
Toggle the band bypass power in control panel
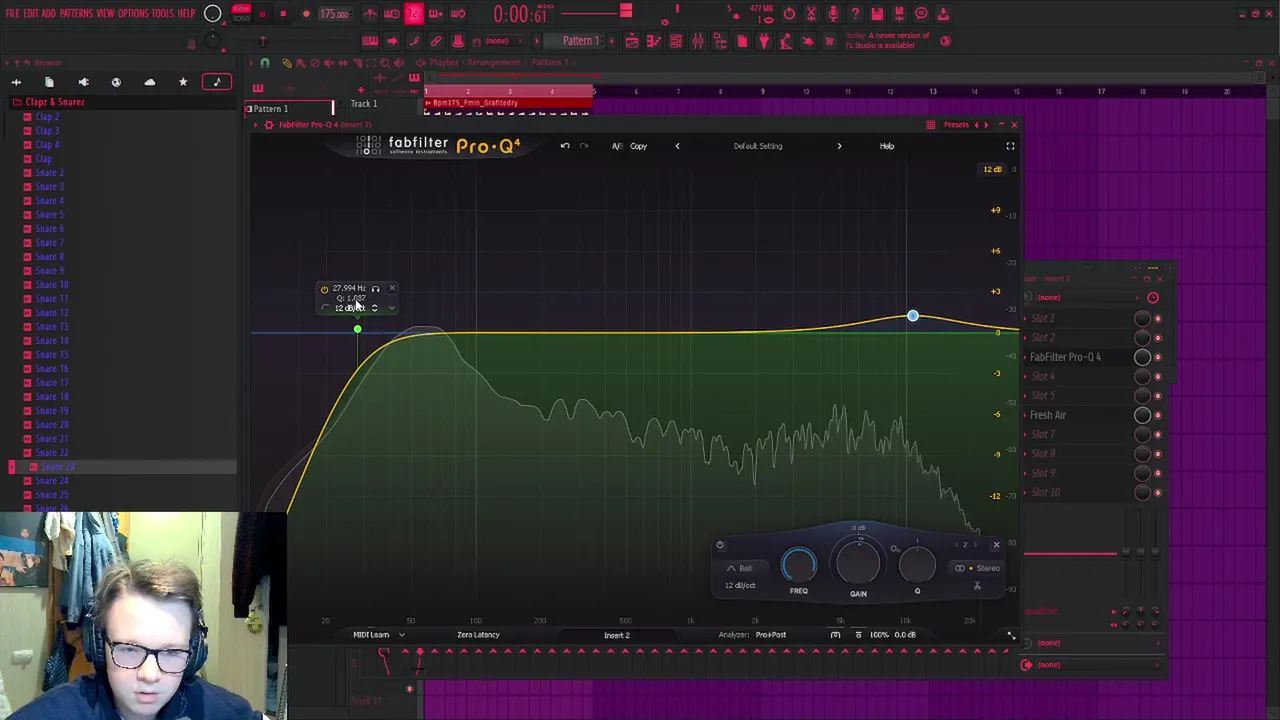coord(720,545)
